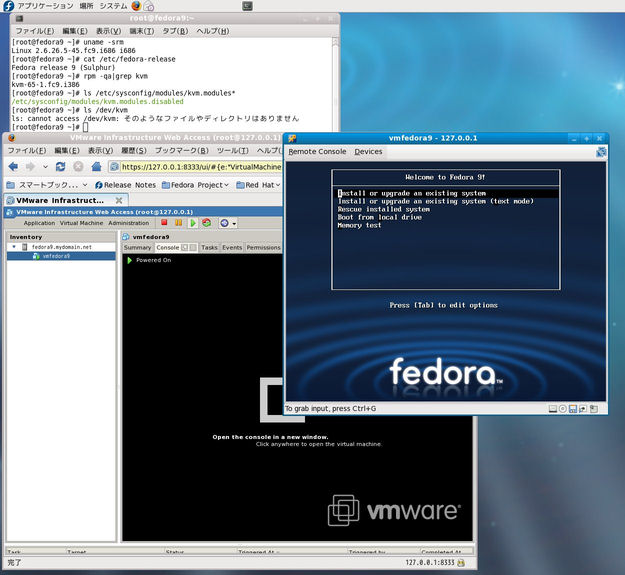Expand the Fedora Project bookmark folder
The height and width of the screenshot is (575, 625).
point(195,185)
